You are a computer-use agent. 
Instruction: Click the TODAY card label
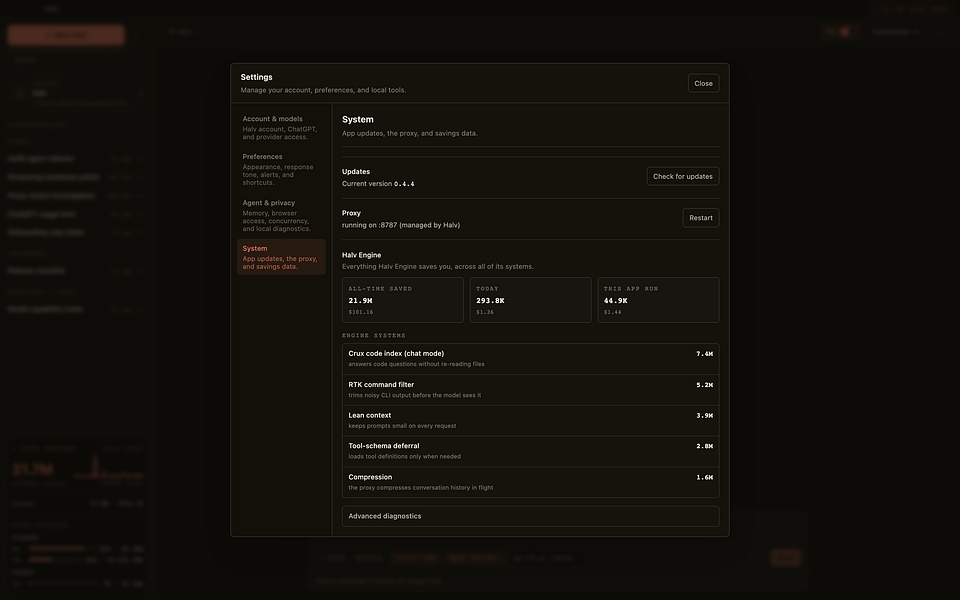tap(487, 288)
